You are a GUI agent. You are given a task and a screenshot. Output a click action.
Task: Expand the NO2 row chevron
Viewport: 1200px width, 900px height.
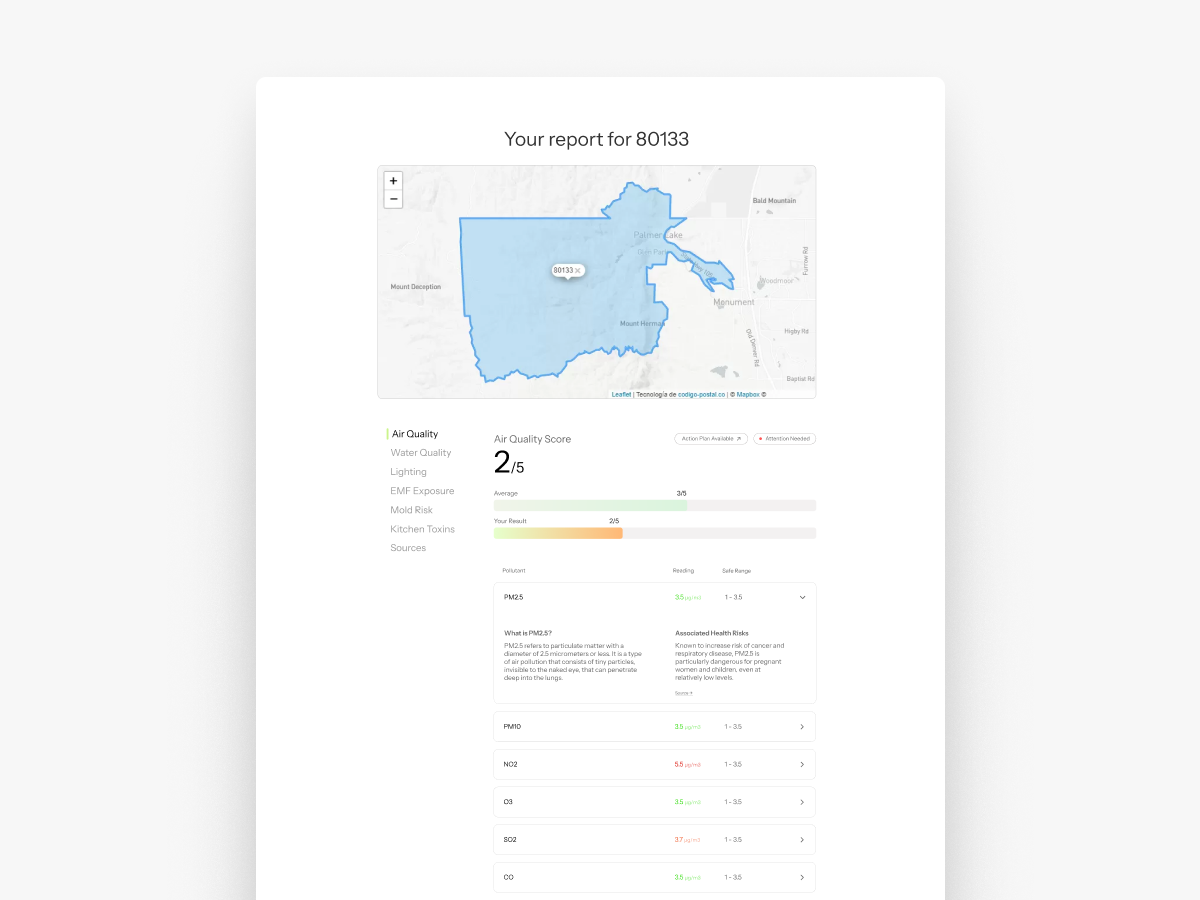[x=802, y=765]
